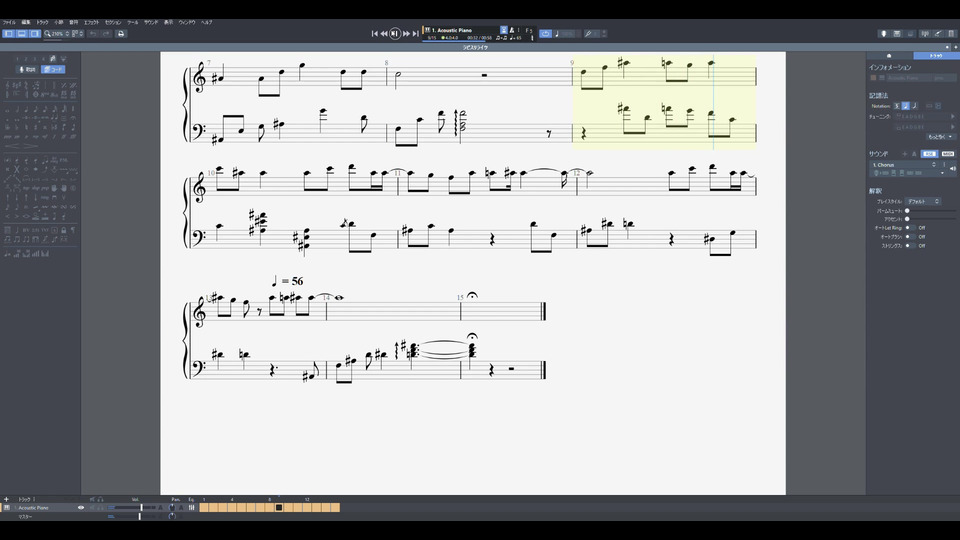Open the Acoustic Piano track EQ icon
The width and height of the screenshot is (960, 540).
pos(192,508)
